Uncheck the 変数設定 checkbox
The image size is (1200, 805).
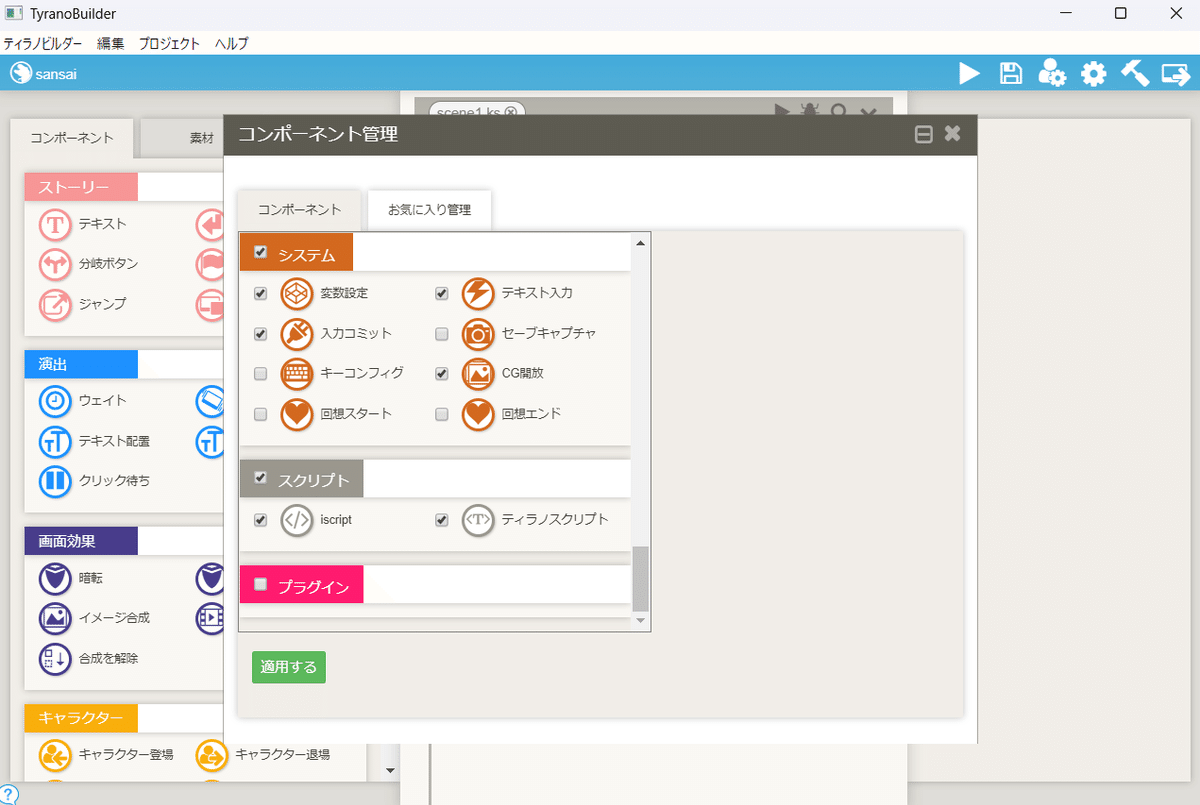(261, 294)
